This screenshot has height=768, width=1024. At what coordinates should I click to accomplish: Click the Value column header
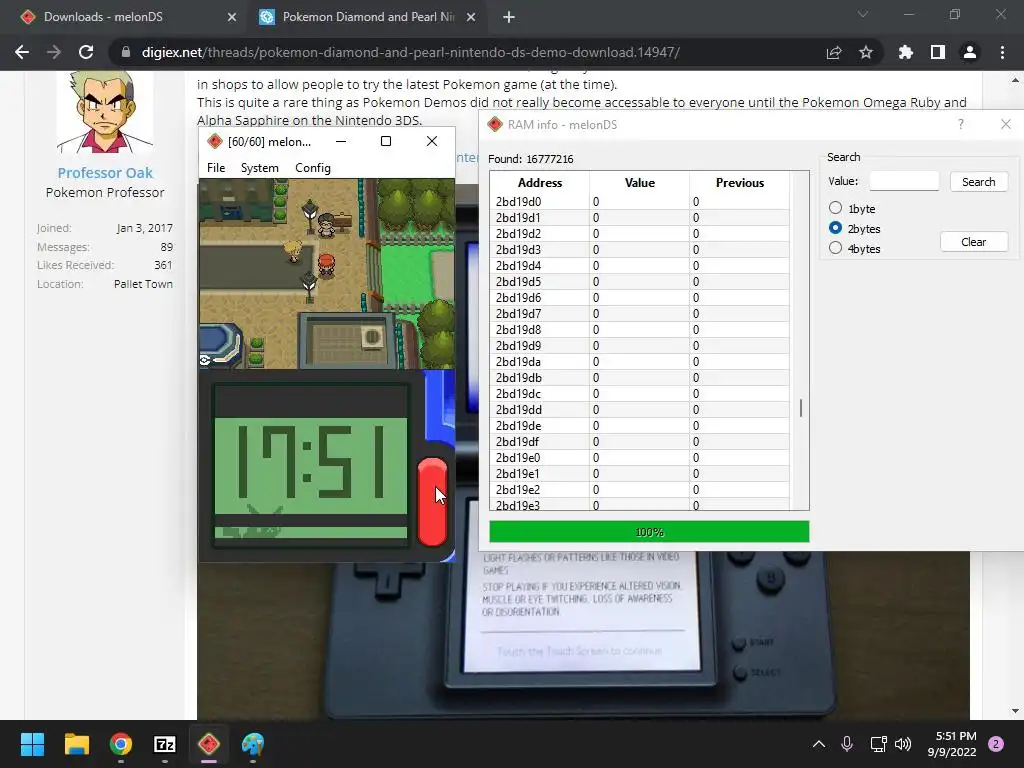639,183
